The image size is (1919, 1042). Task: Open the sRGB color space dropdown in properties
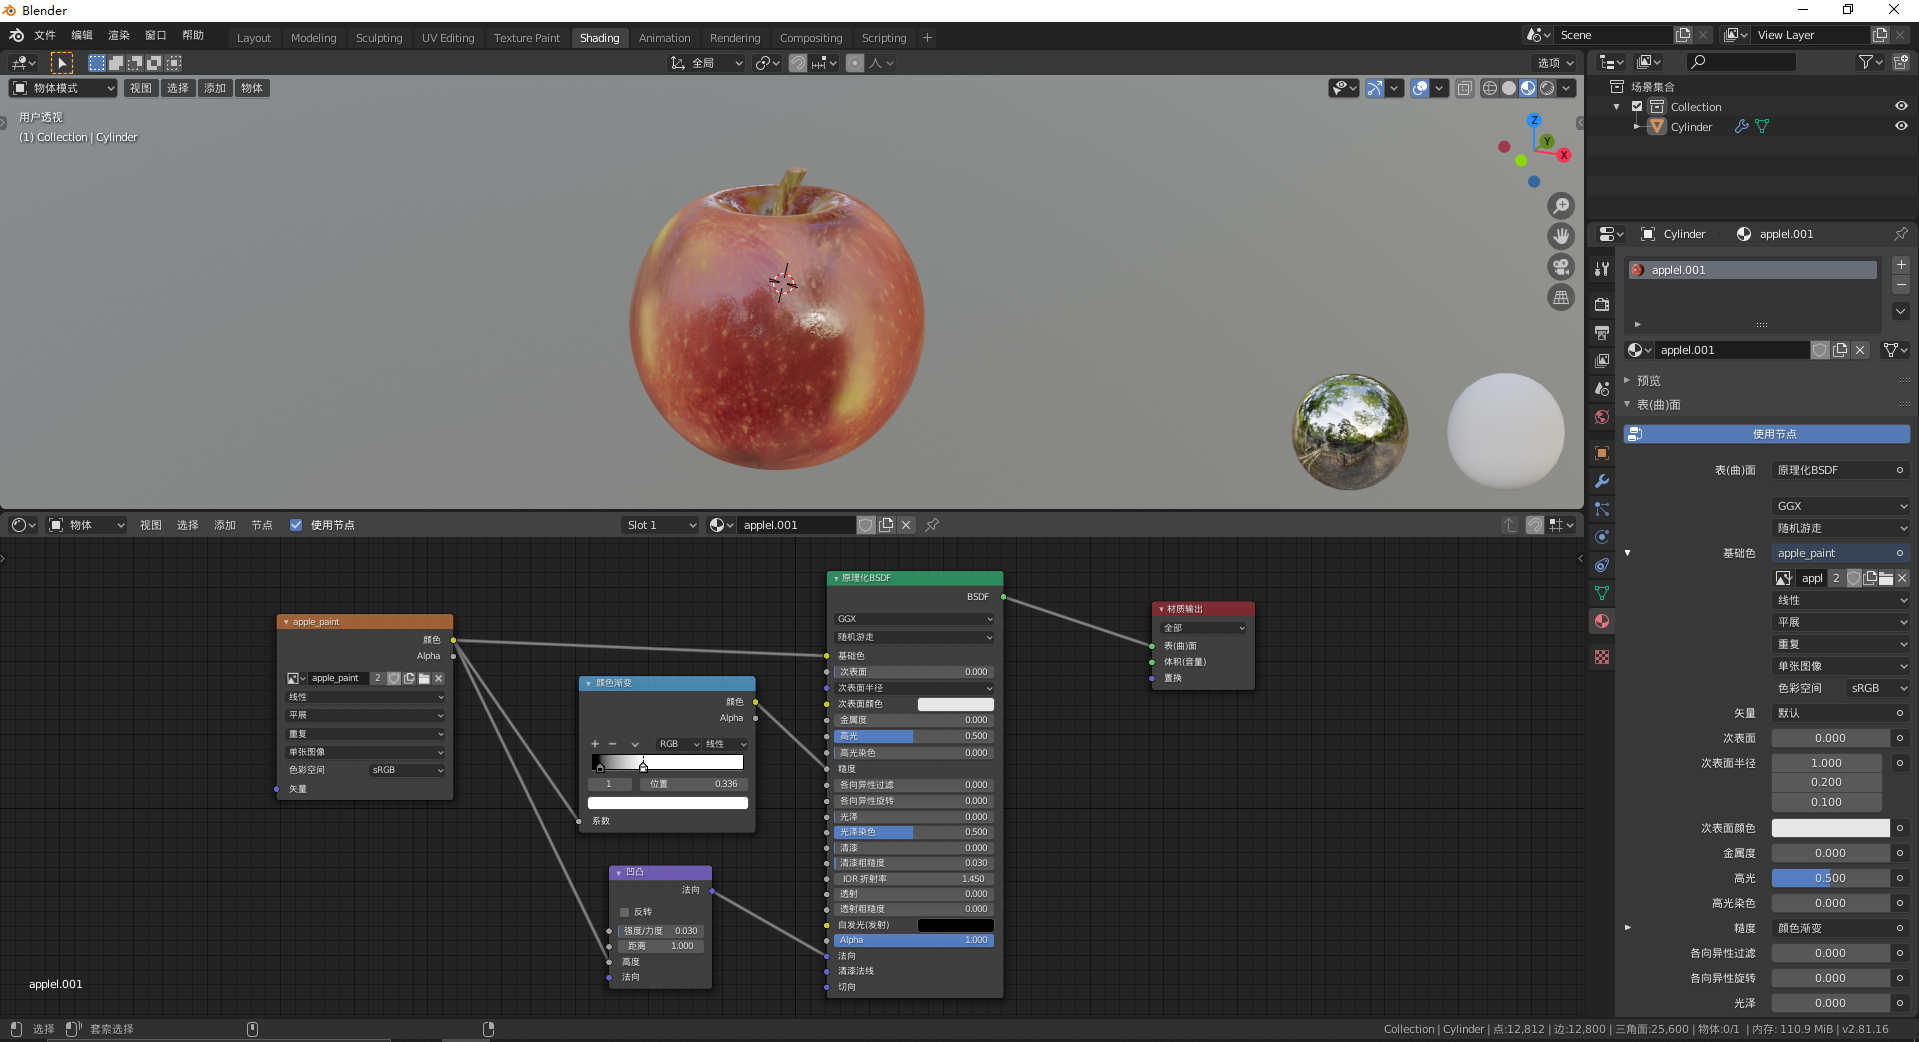1878,688
